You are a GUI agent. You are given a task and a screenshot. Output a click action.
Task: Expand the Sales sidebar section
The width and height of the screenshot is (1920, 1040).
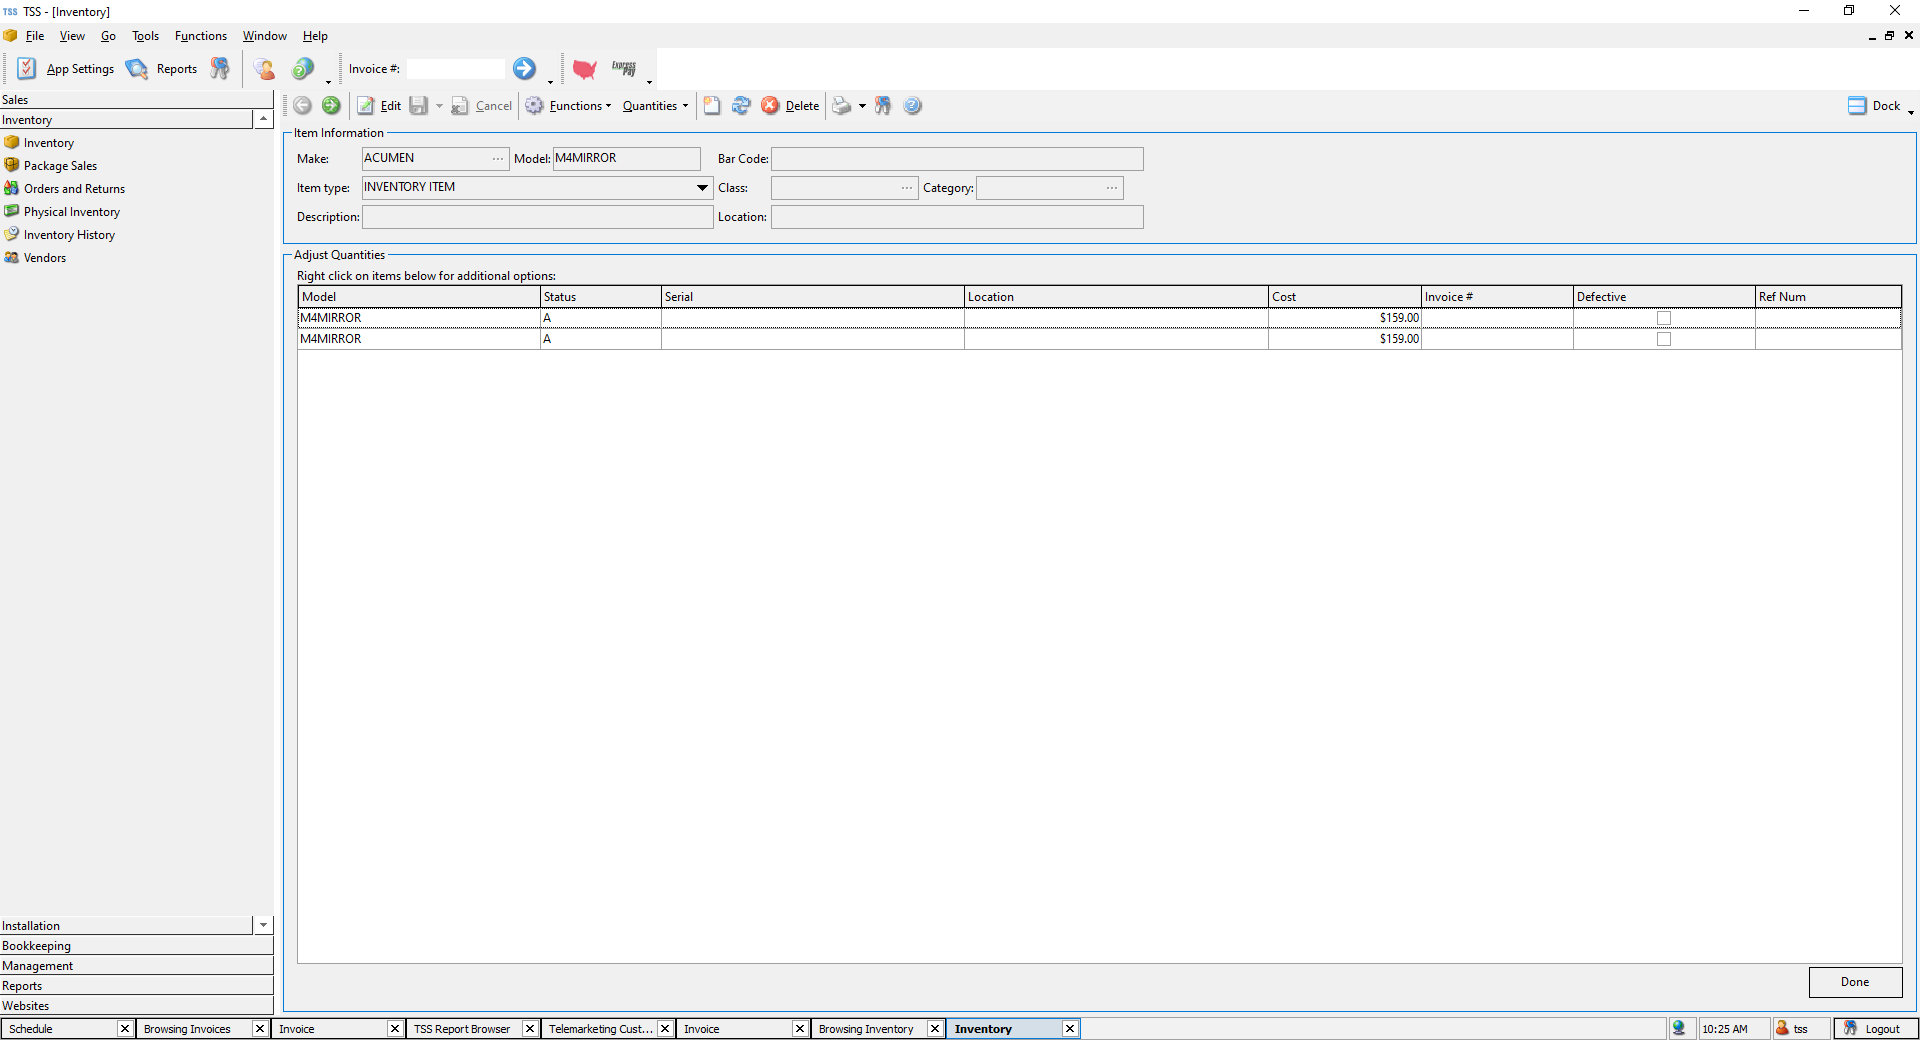click(136, 100)
